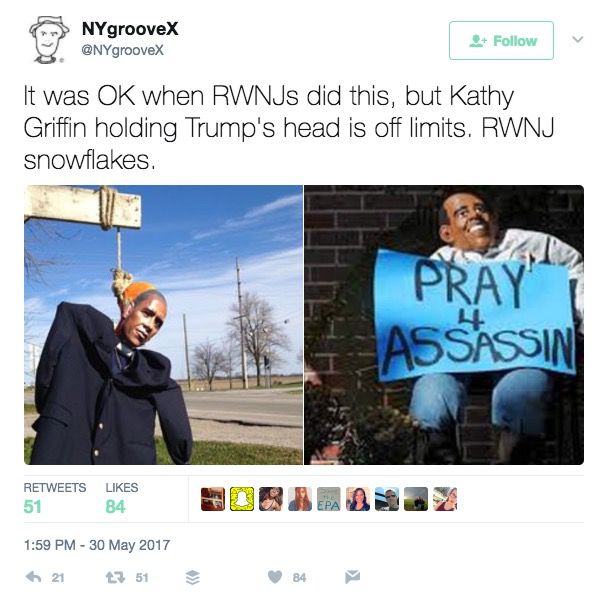Open NYgrooveX profile avatar

49,40
